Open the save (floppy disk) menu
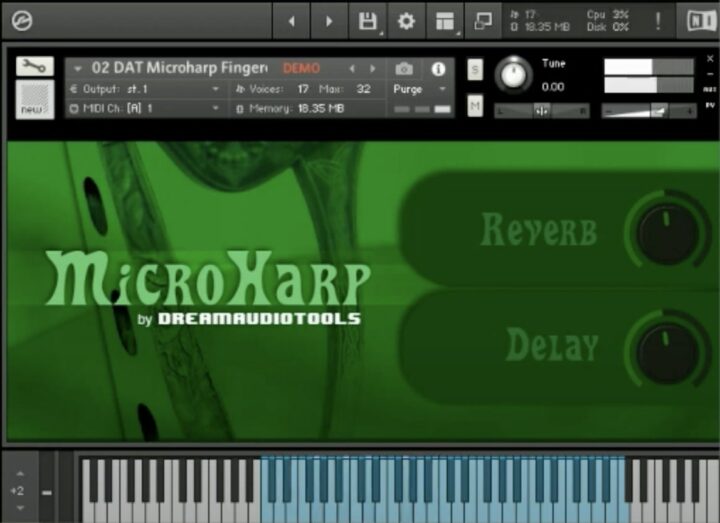 pyautogui.click(x=368, y=21)
